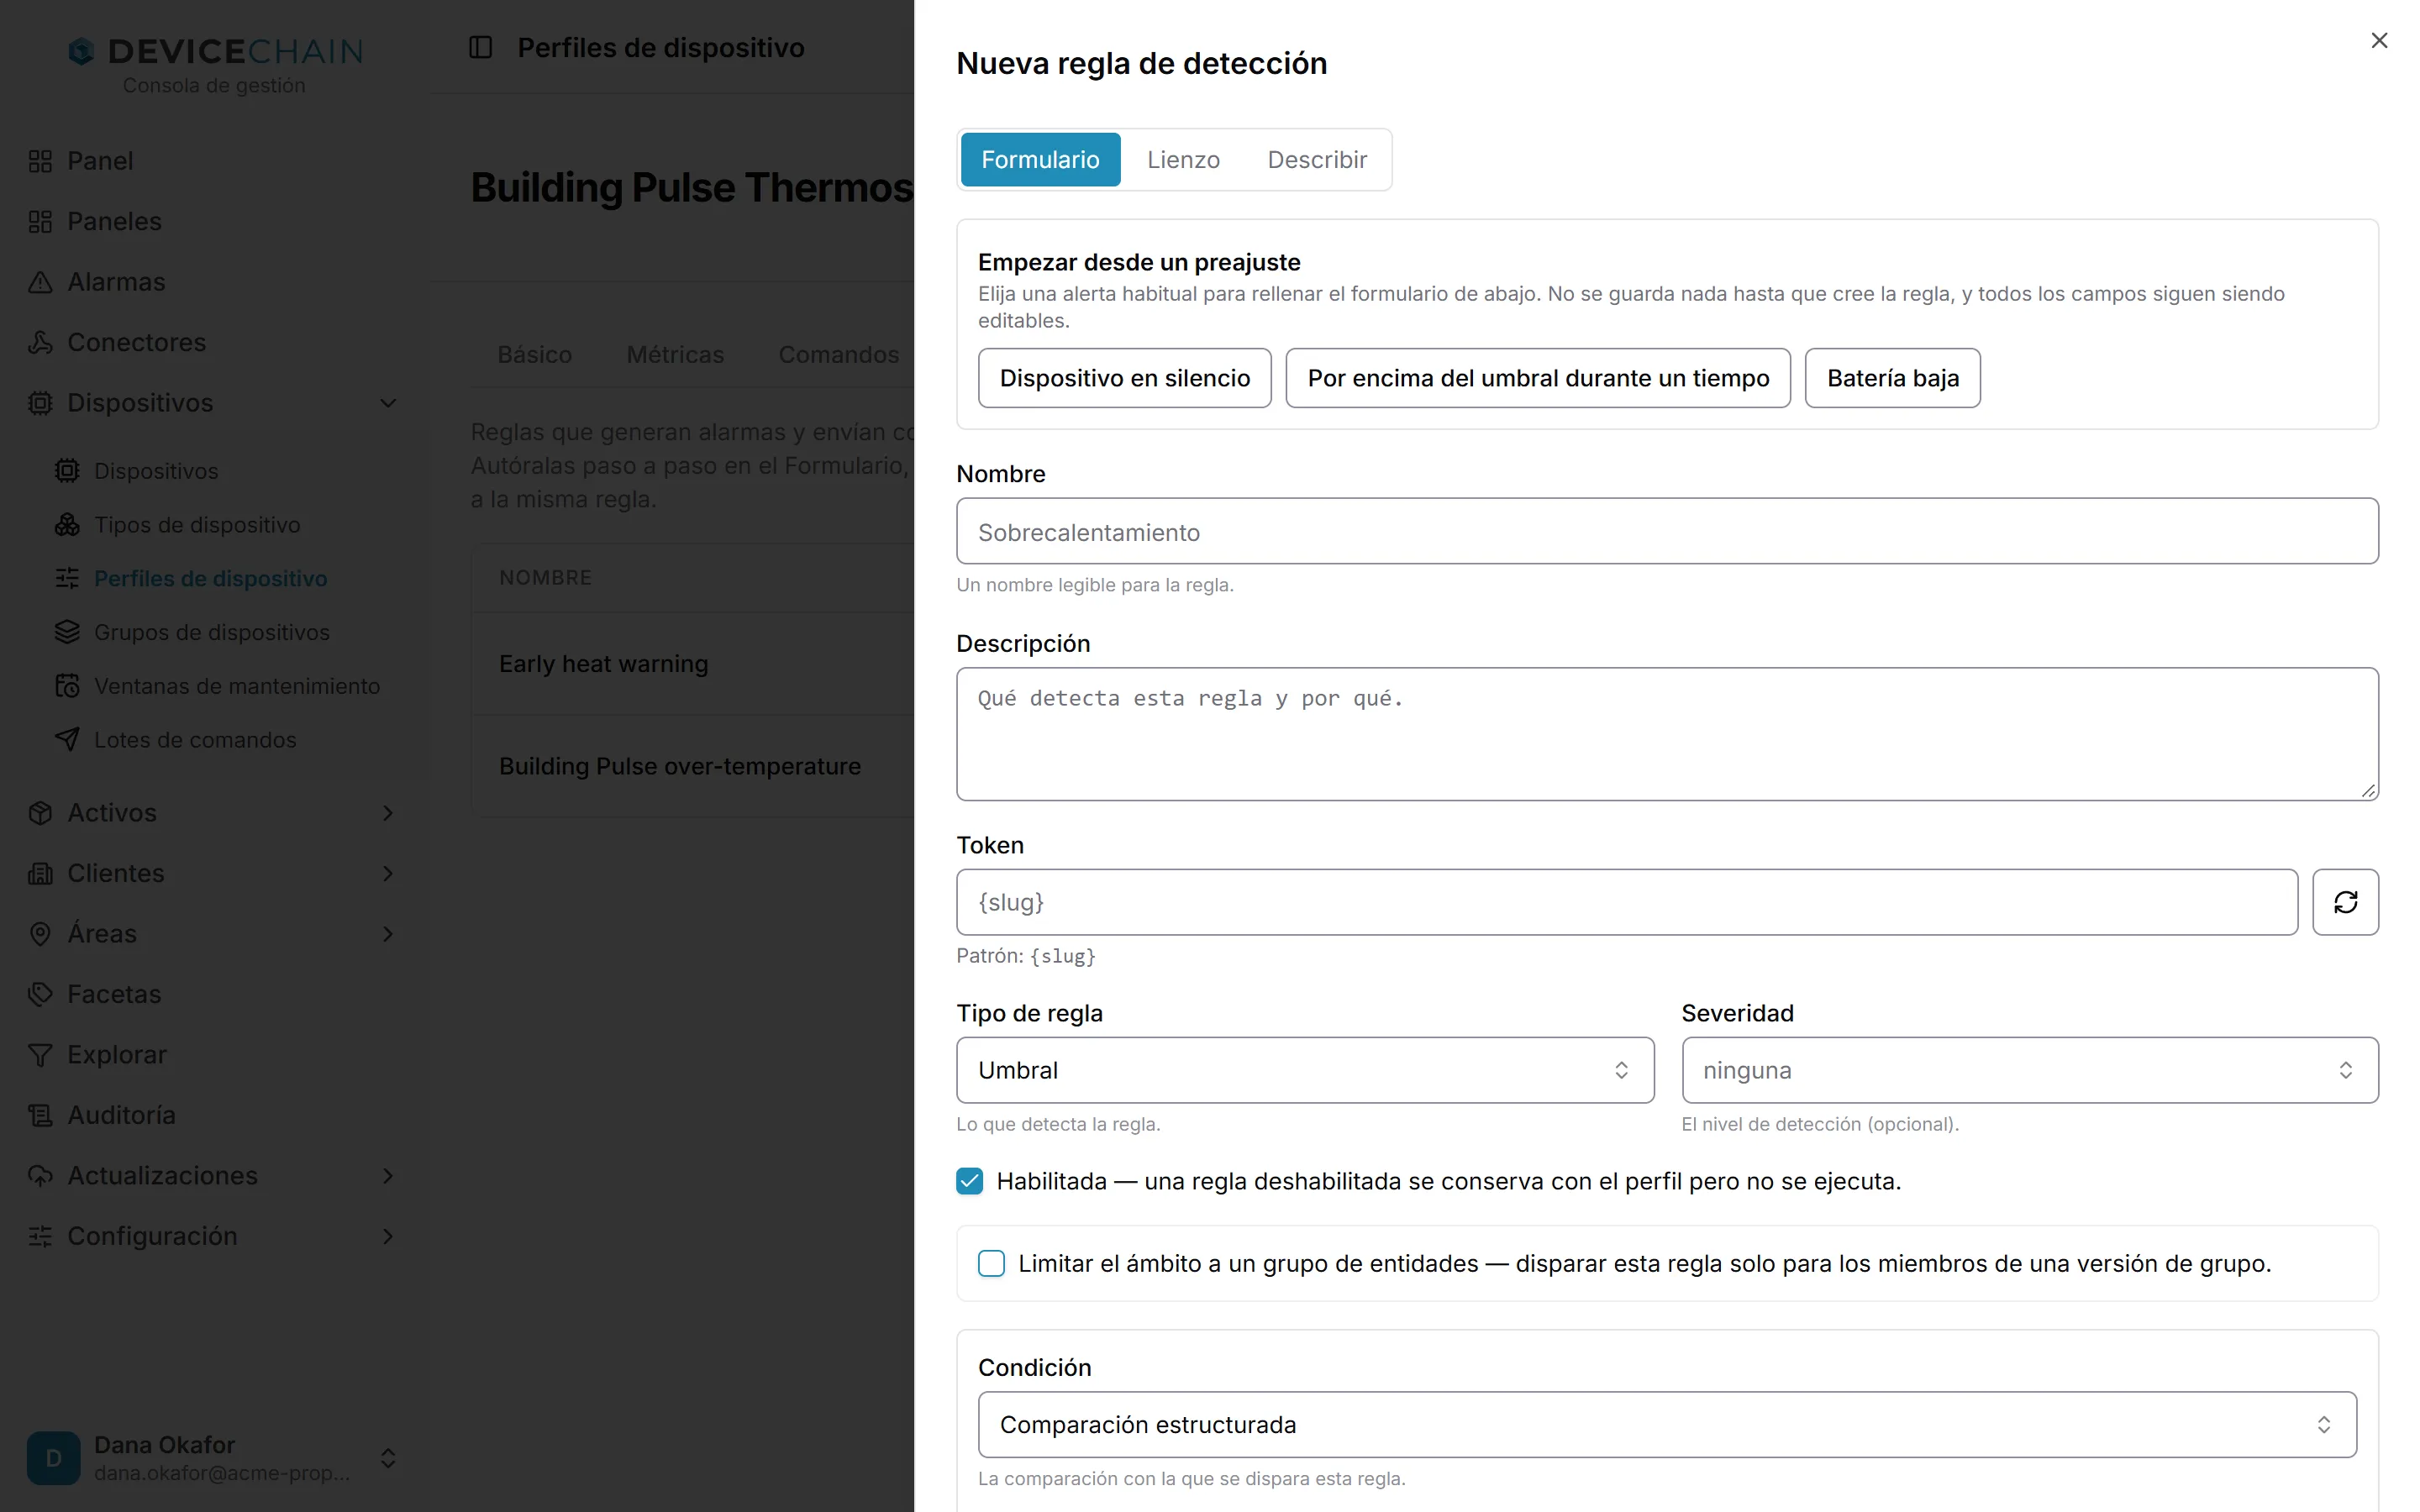Focus the Token input field
The width and height of the screenshot is (2420, 1512).
tap(1627, 902)
